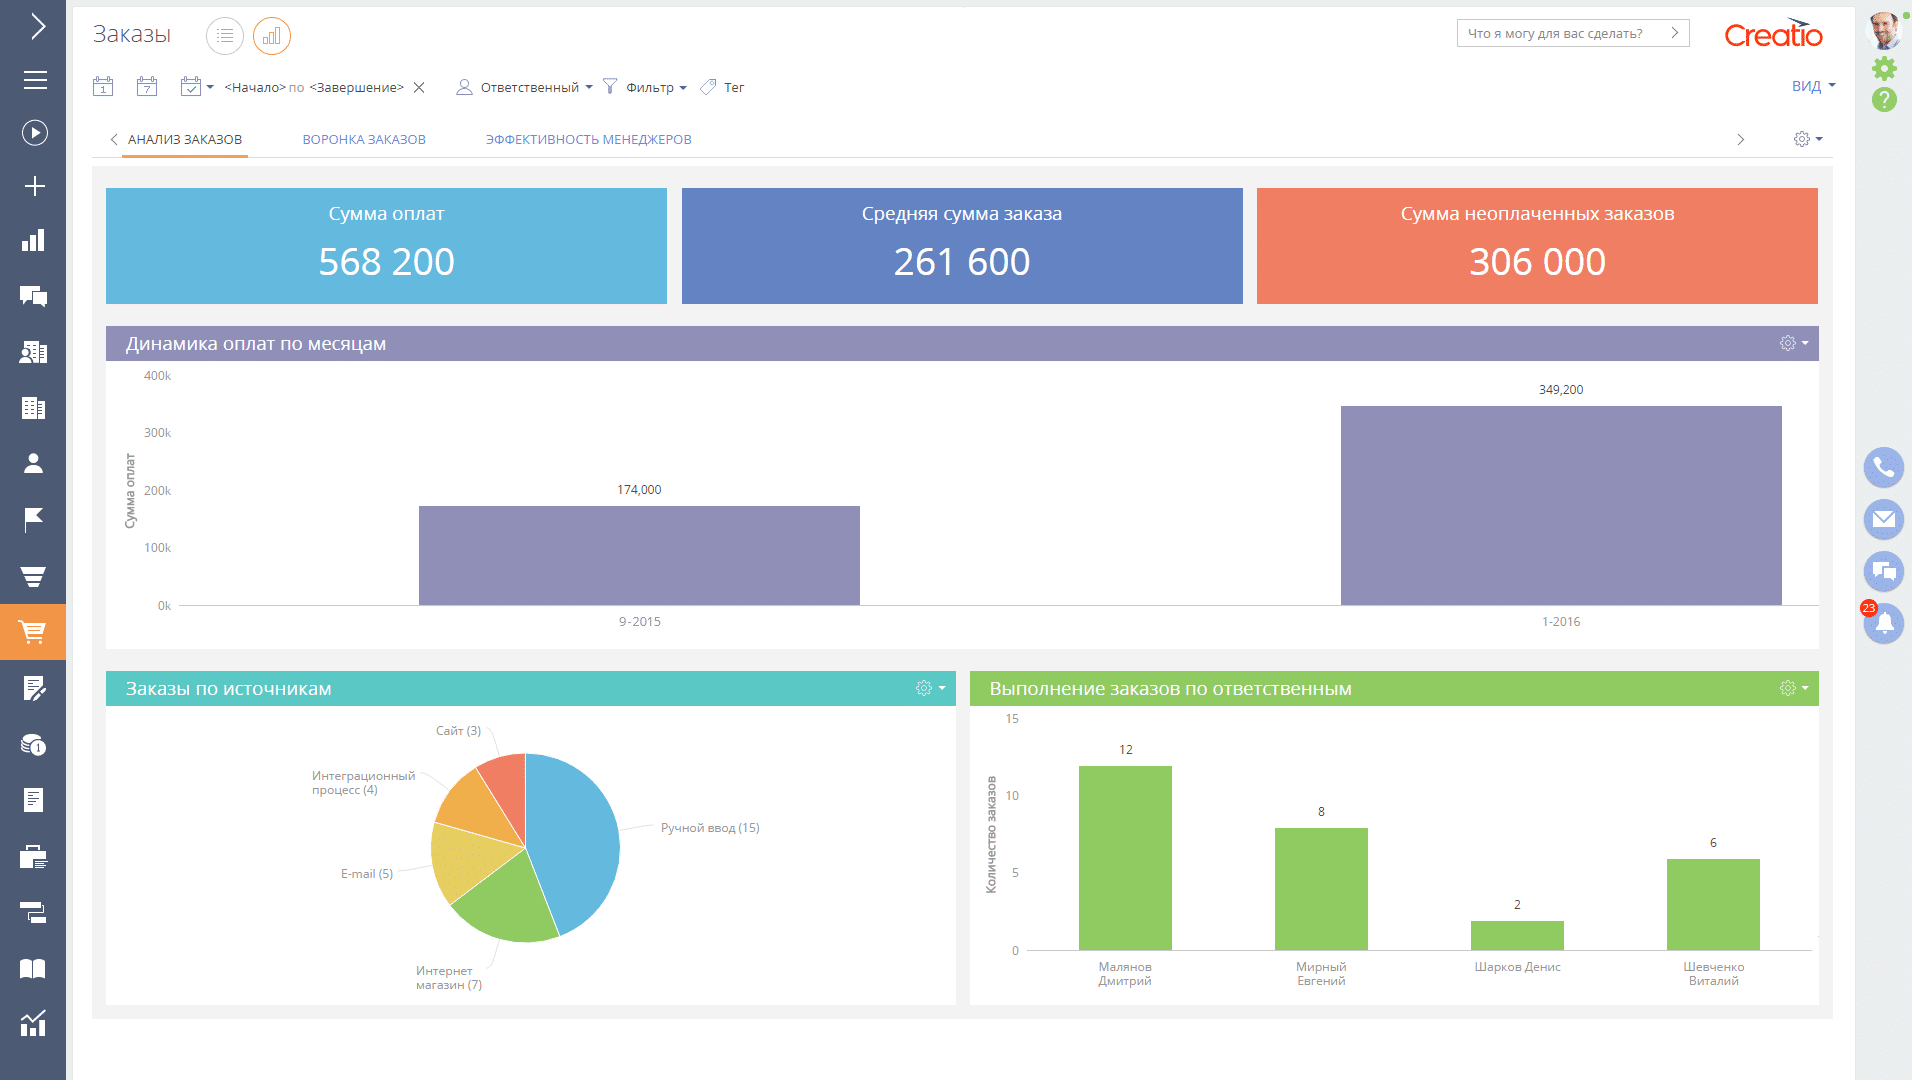1912x1080 pixels.
Task: Expand the Ответственный filter dropdown
Action: 525,87
